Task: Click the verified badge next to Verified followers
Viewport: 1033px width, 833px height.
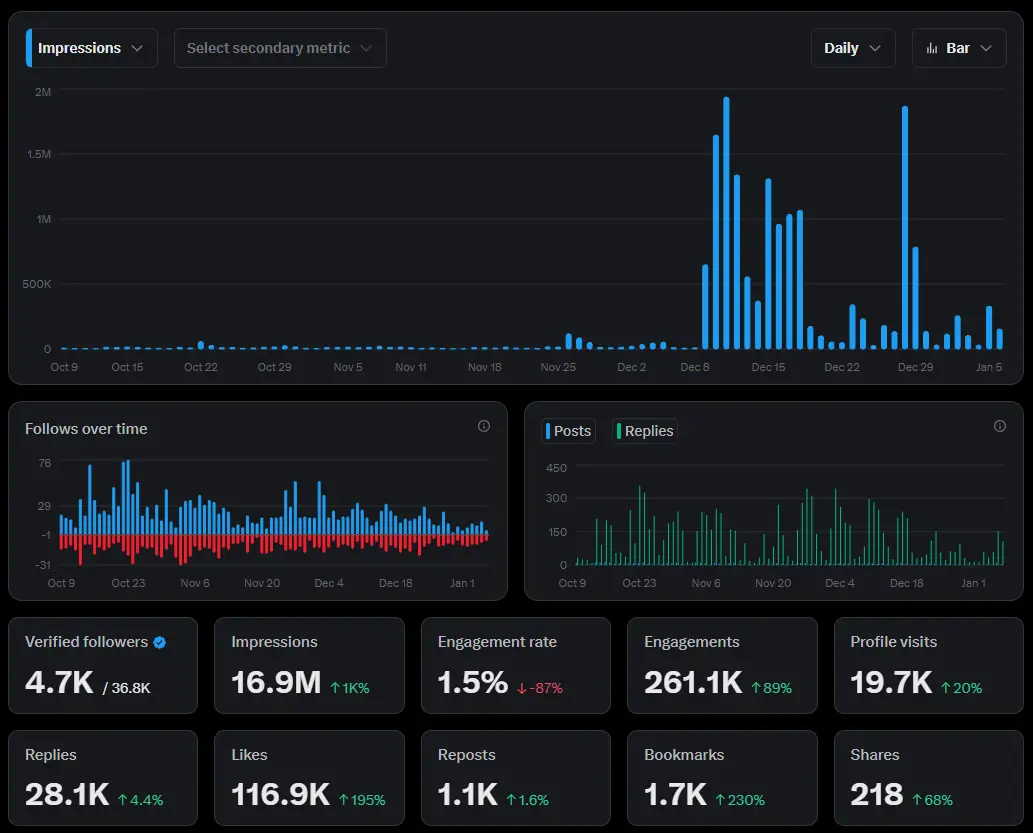Action: [x=160, y=643]
